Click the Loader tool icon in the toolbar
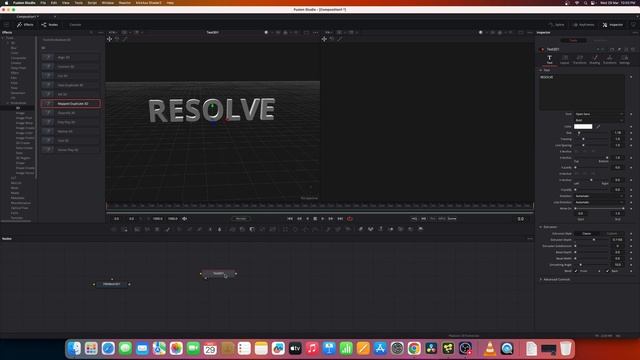Image resolution: width=640 pixels, height=360 pixels. [113, 229]
